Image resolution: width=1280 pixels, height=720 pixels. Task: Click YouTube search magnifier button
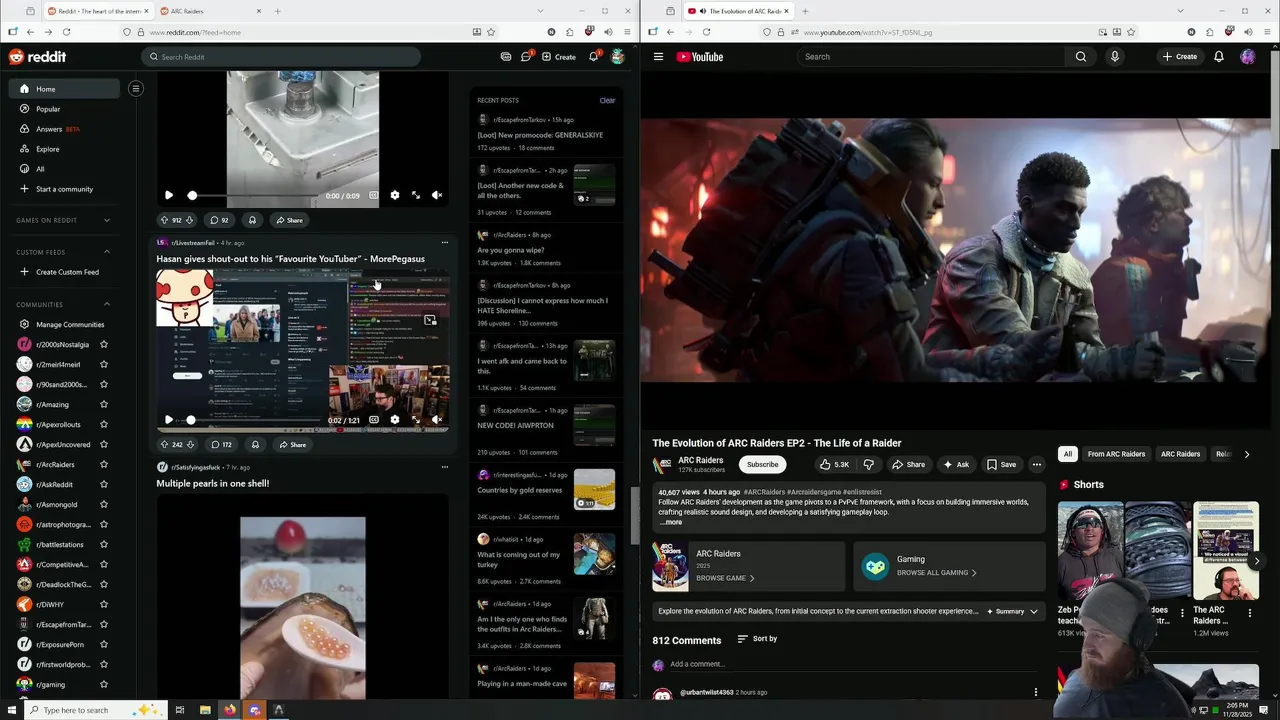(1081, 57)
